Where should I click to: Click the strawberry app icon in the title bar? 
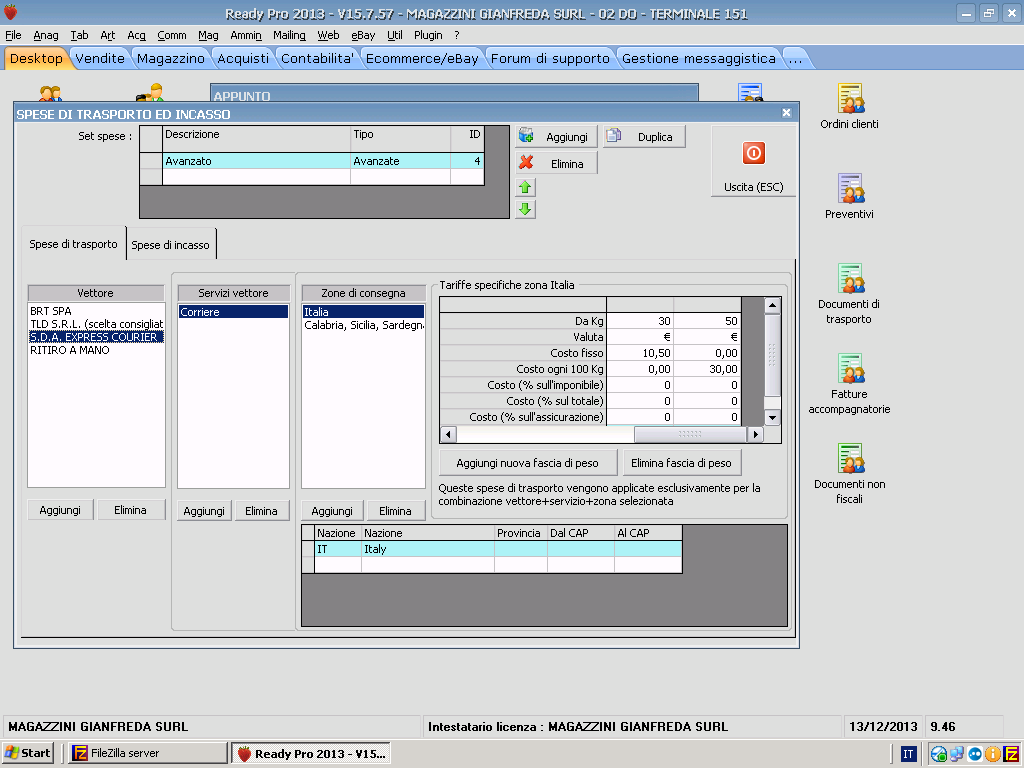[10, 12]
